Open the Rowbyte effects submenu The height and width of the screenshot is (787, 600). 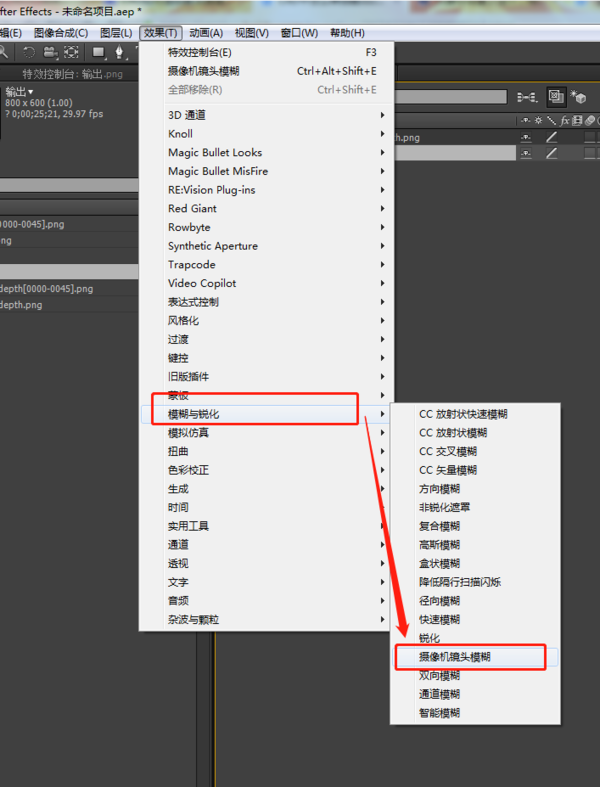pyautogui.click(x=266, y=227)
